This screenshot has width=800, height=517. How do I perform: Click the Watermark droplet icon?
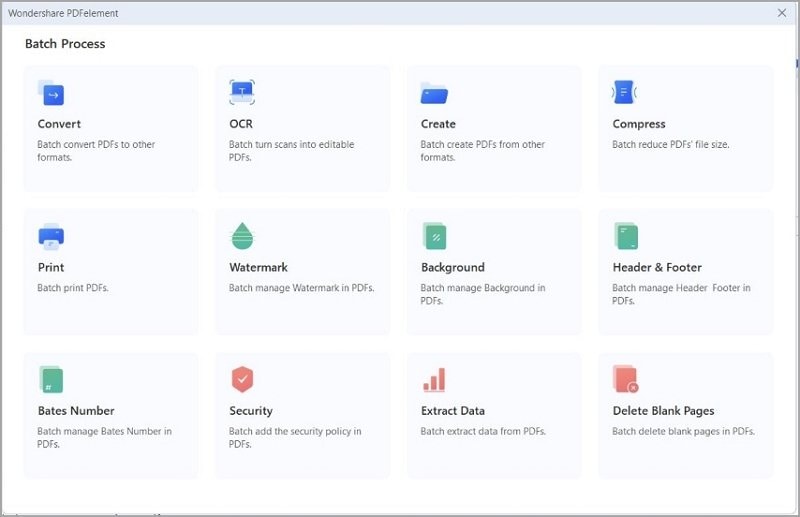coord(242,236)
